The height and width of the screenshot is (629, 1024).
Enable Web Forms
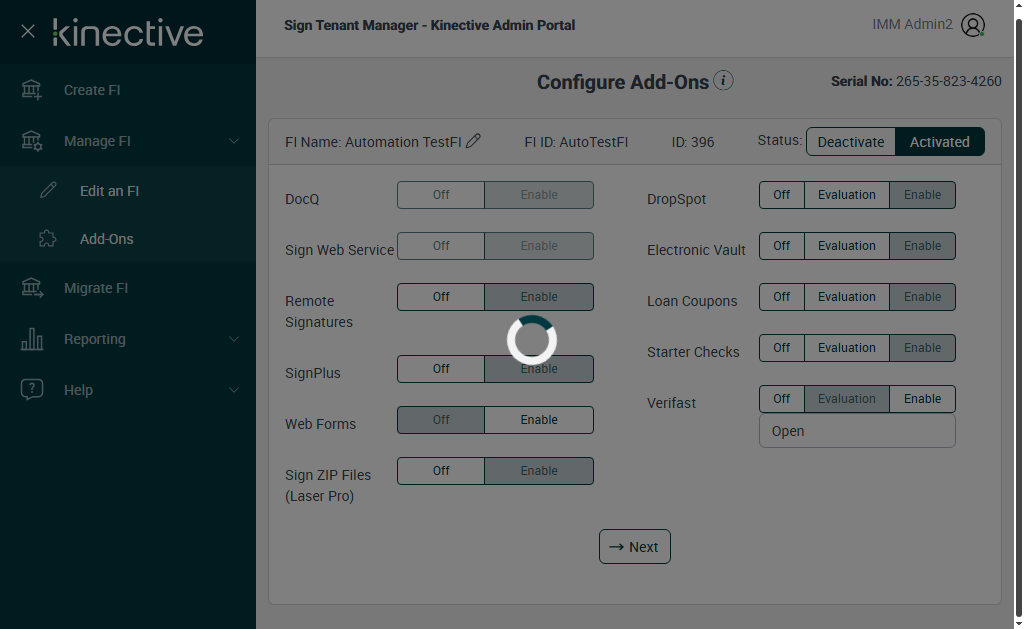539,419
